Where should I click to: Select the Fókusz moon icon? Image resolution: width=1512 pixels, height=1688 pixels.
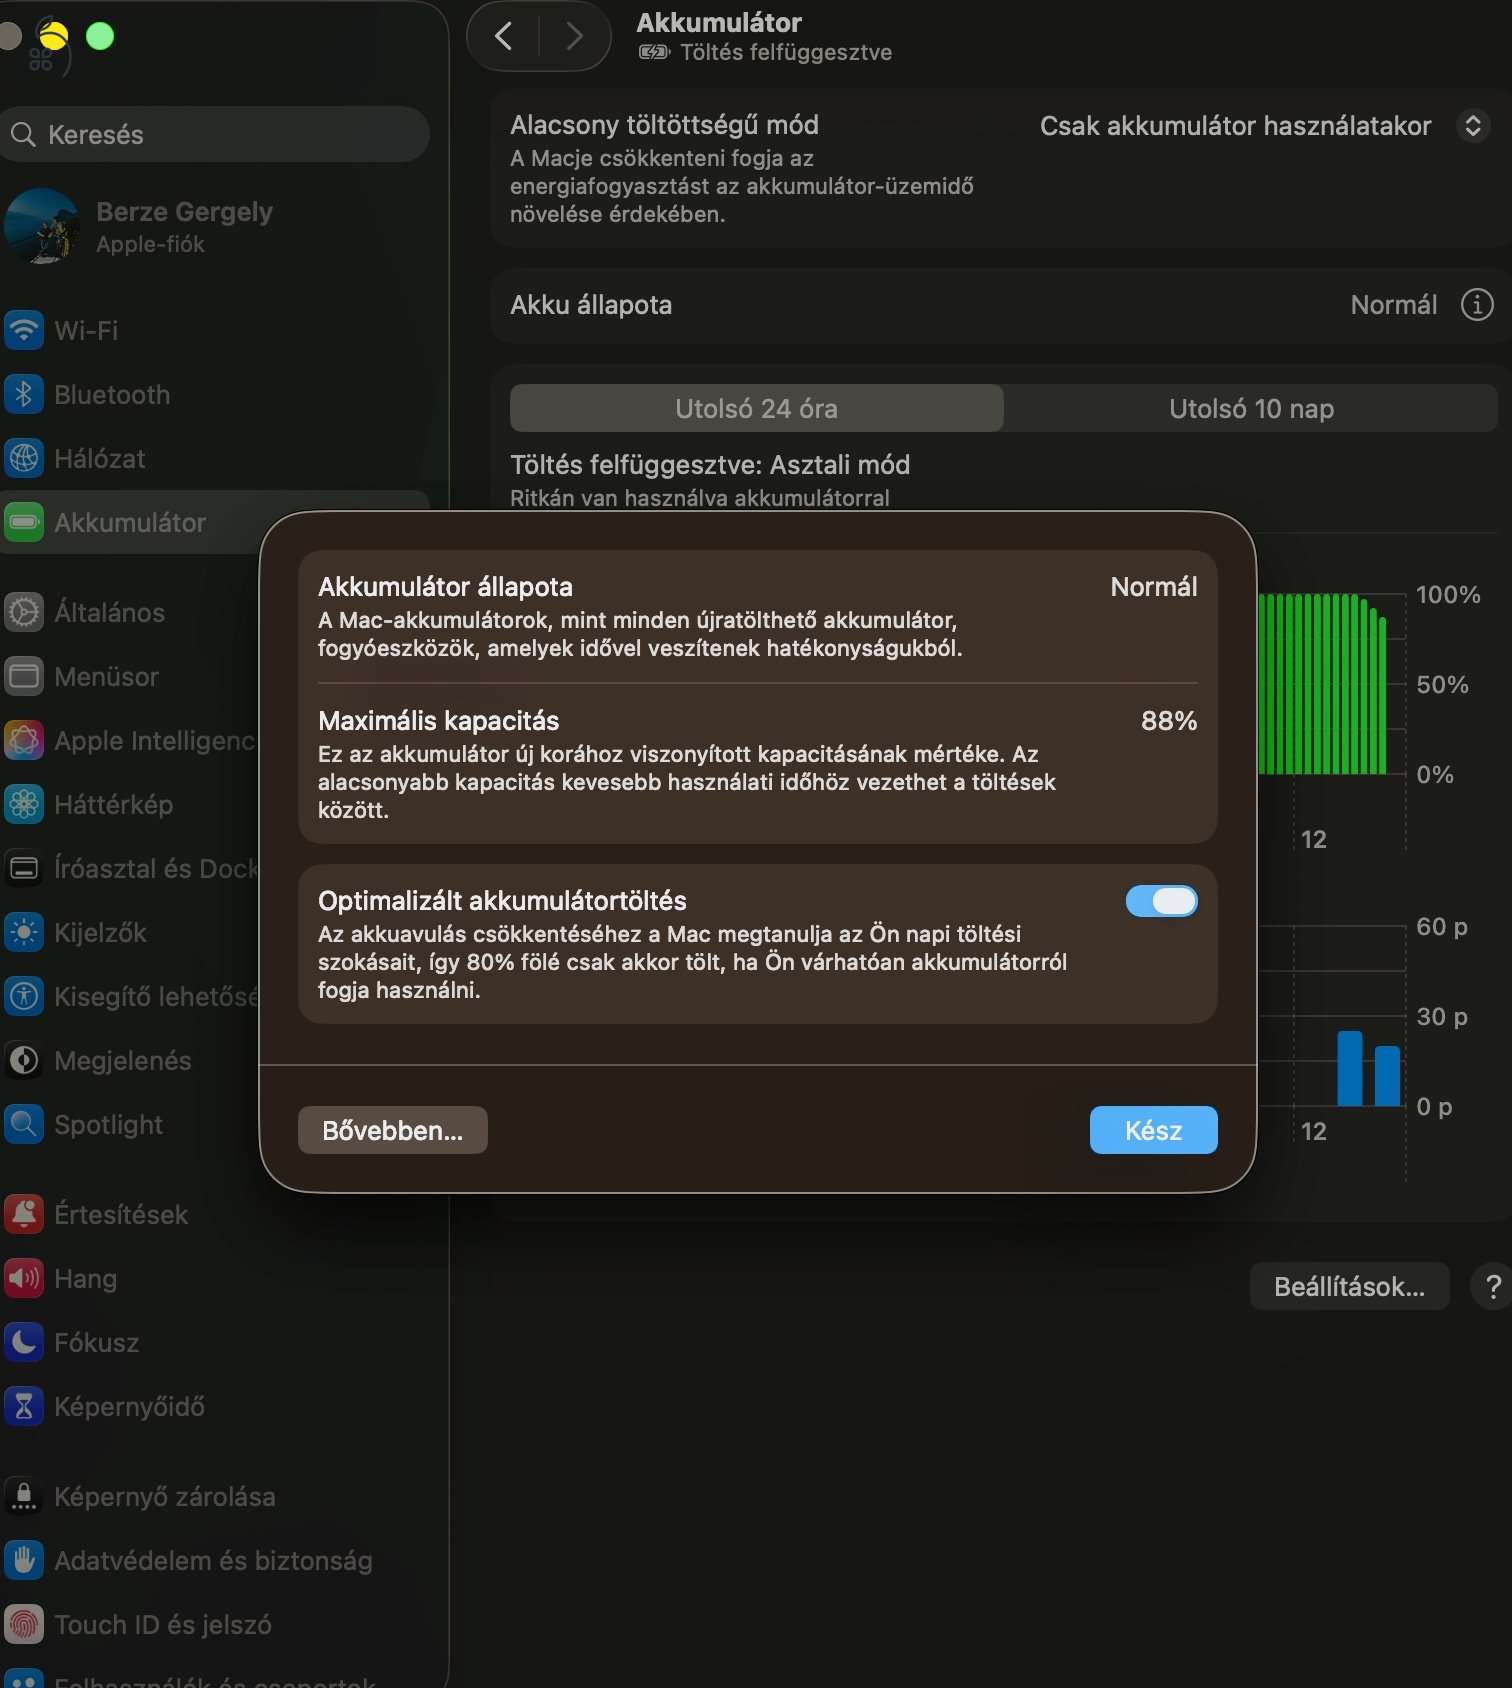point(24,1342)
